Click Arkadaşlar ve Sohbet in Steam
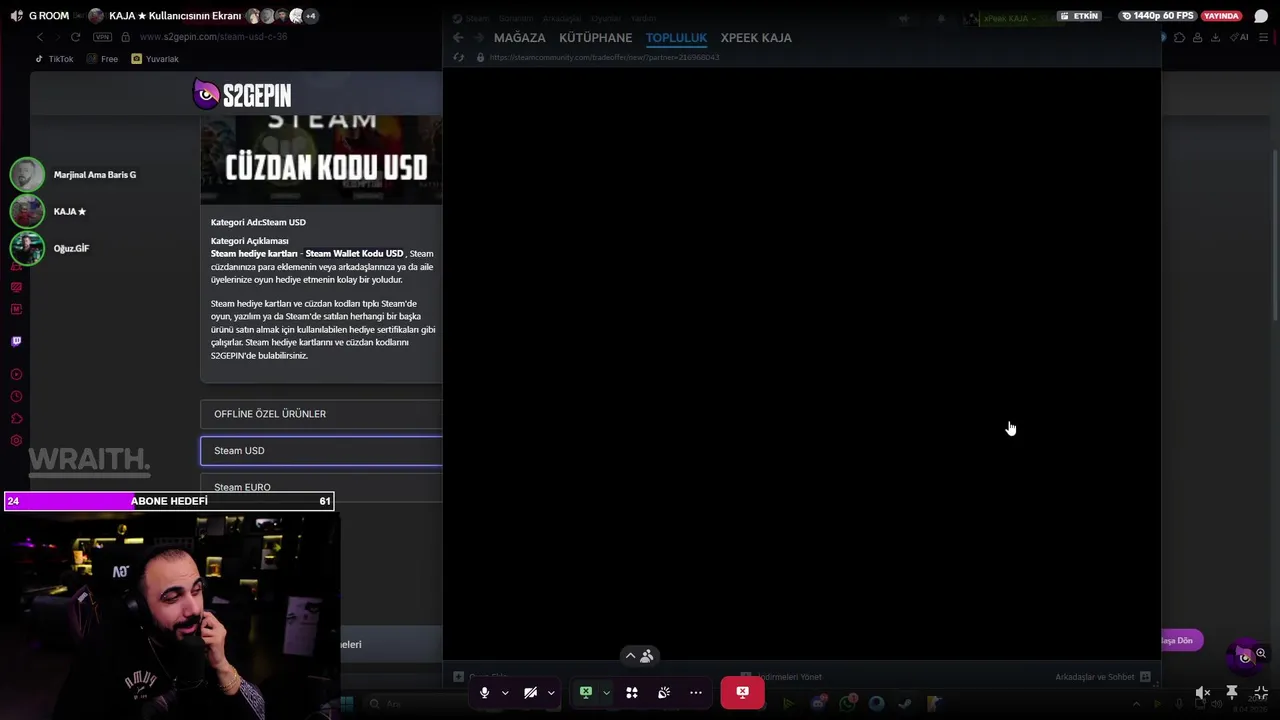The width and height of the screenshot is (1280, 720). click(x=1103, y=677)
